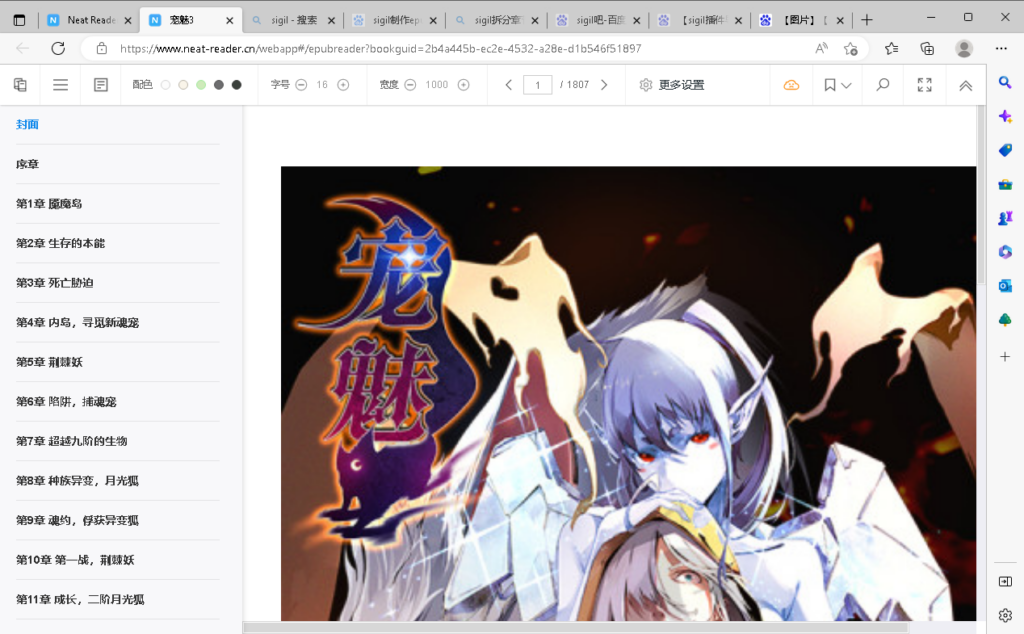Open browser settings and more menu
1024x634 pixels.
click(1001, 48)
